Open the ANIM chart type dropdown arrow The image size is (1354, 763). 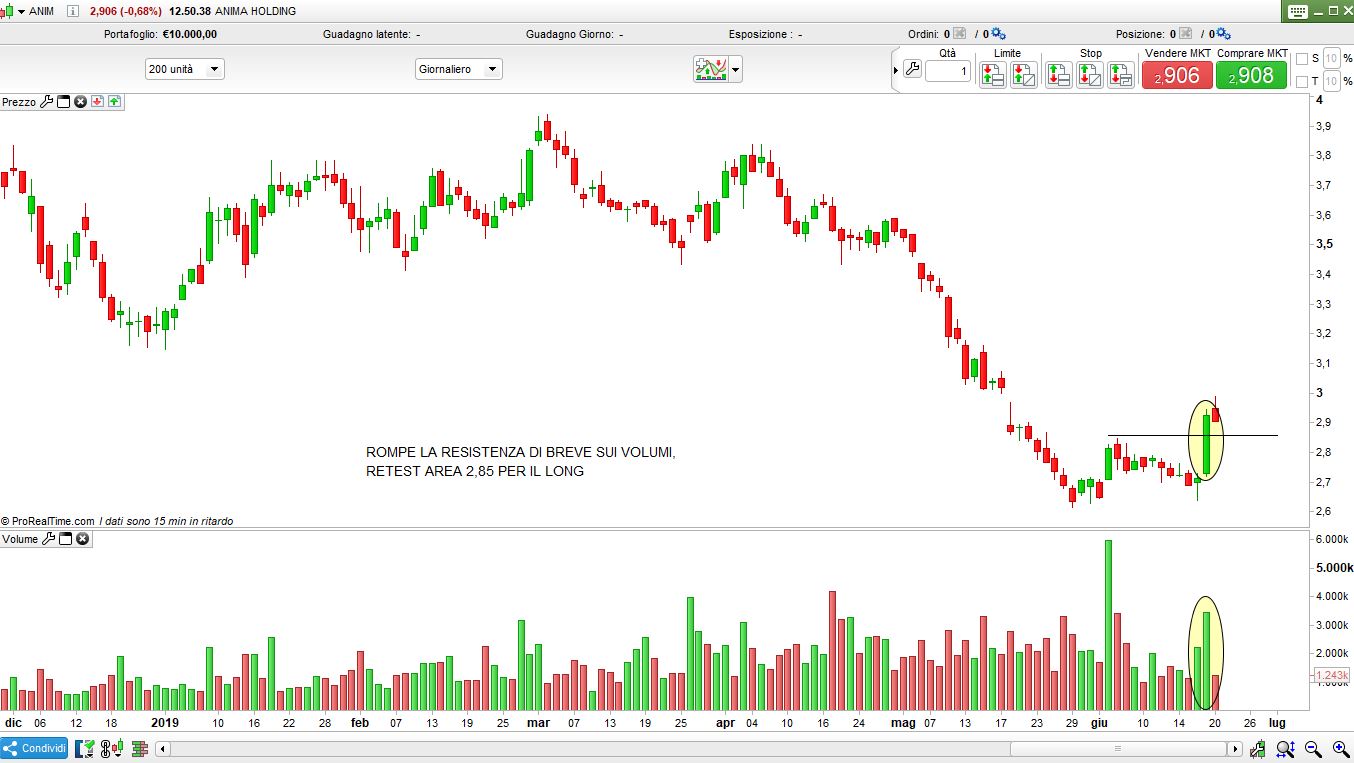[21, 11]
